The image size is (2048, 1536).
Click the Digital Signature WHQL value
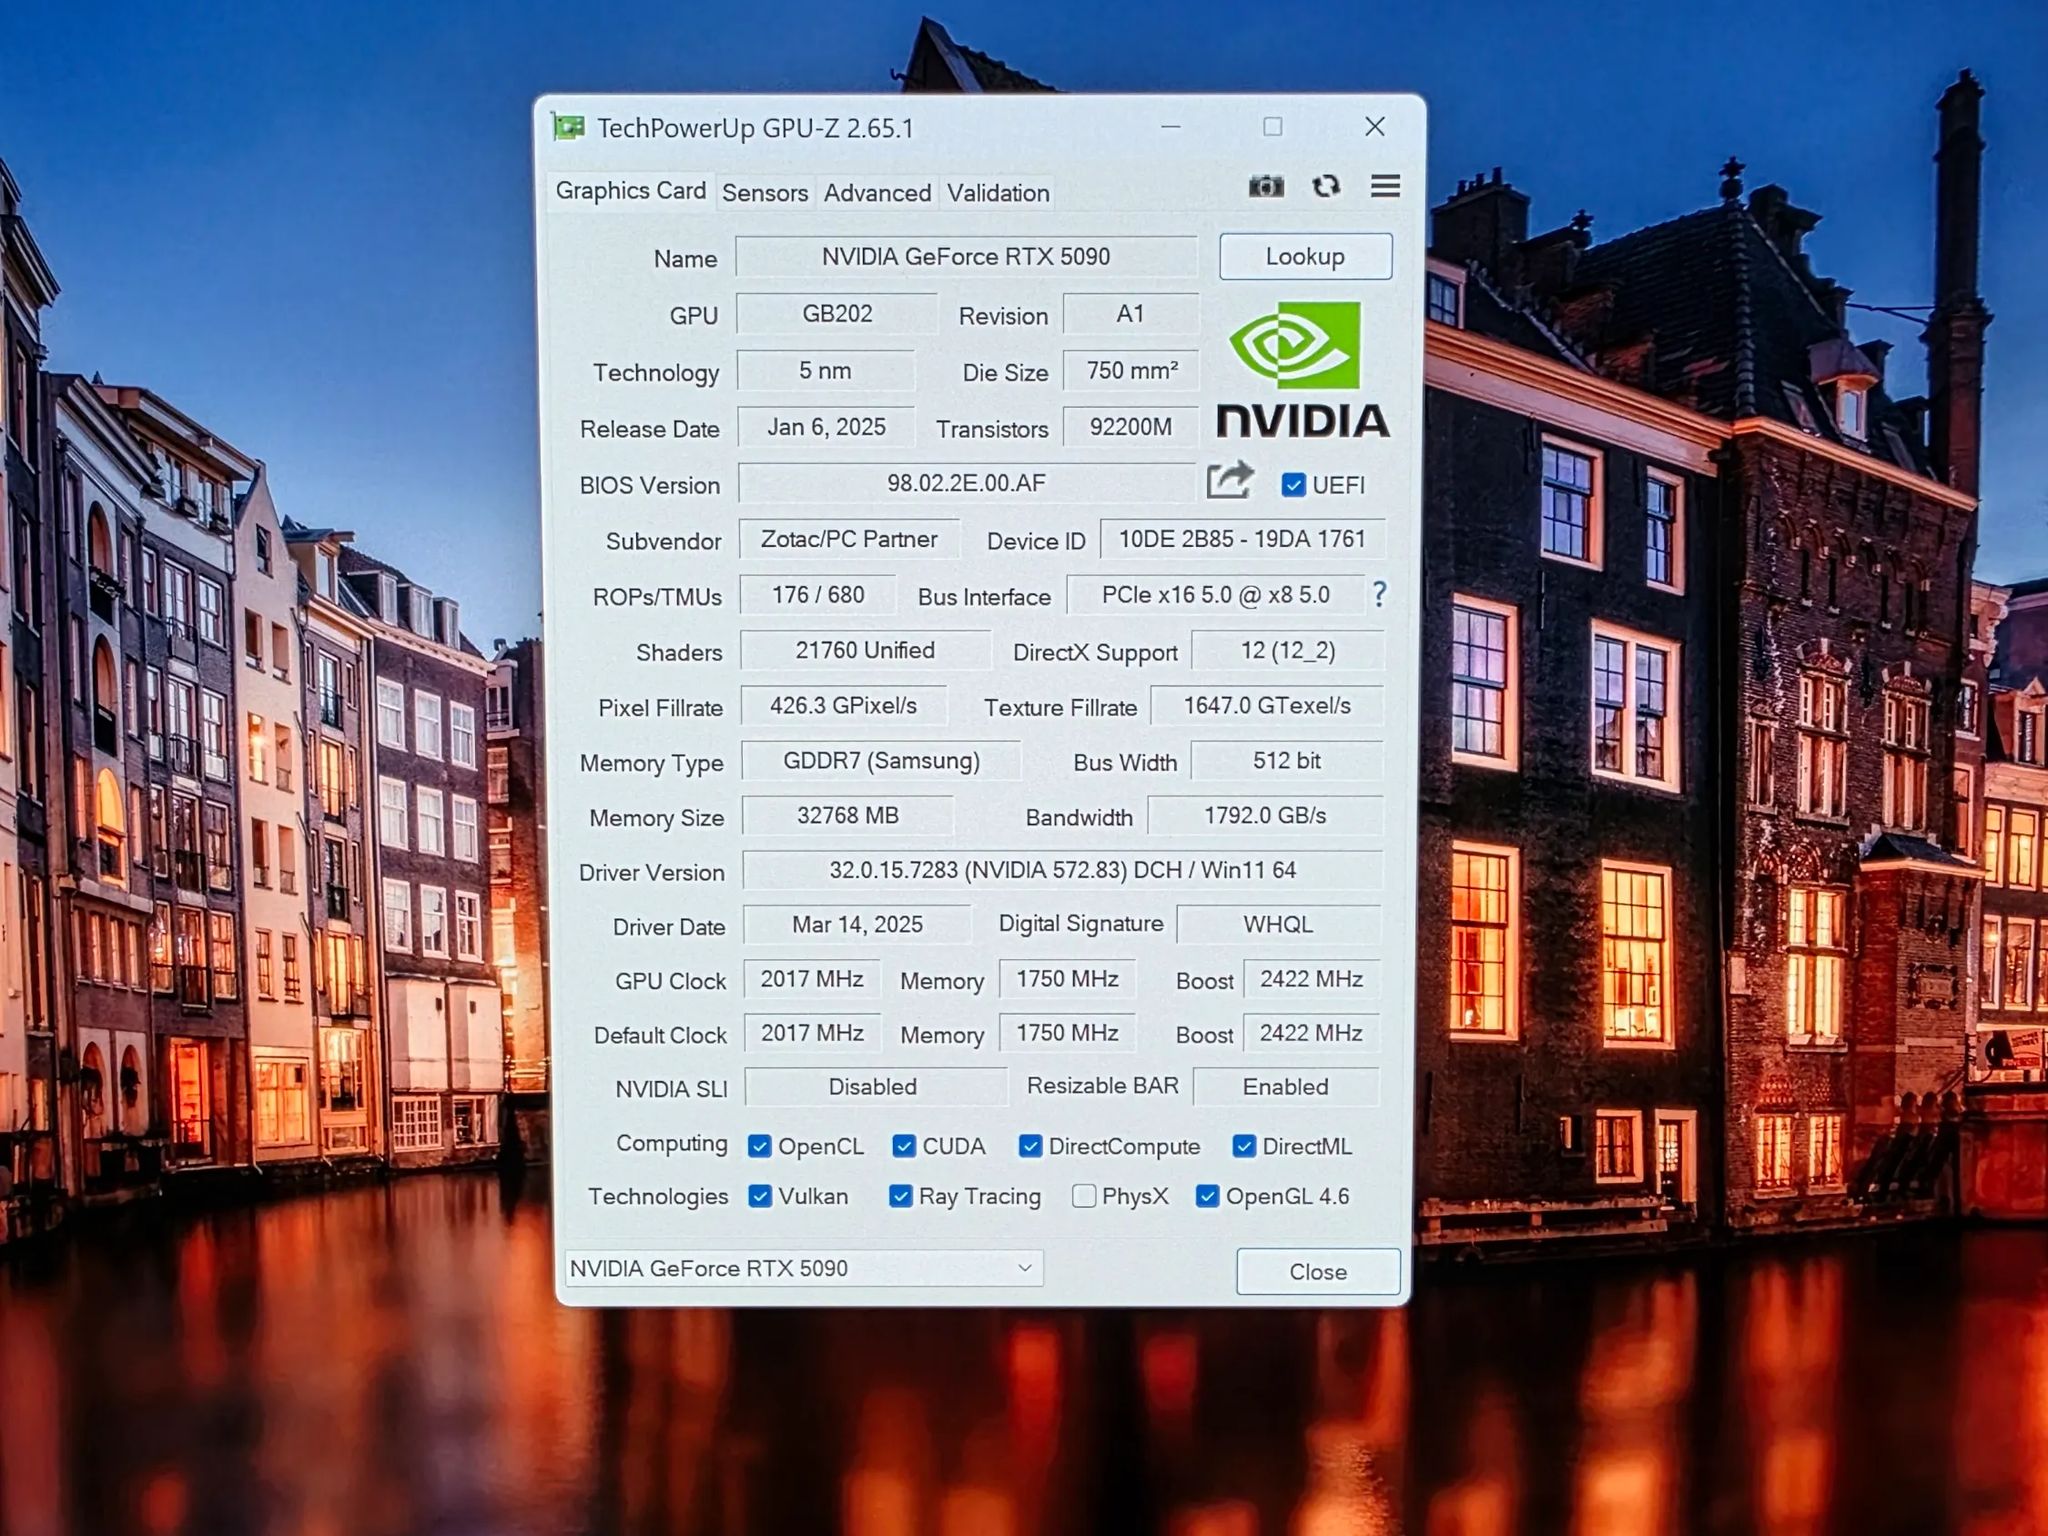1278,924
